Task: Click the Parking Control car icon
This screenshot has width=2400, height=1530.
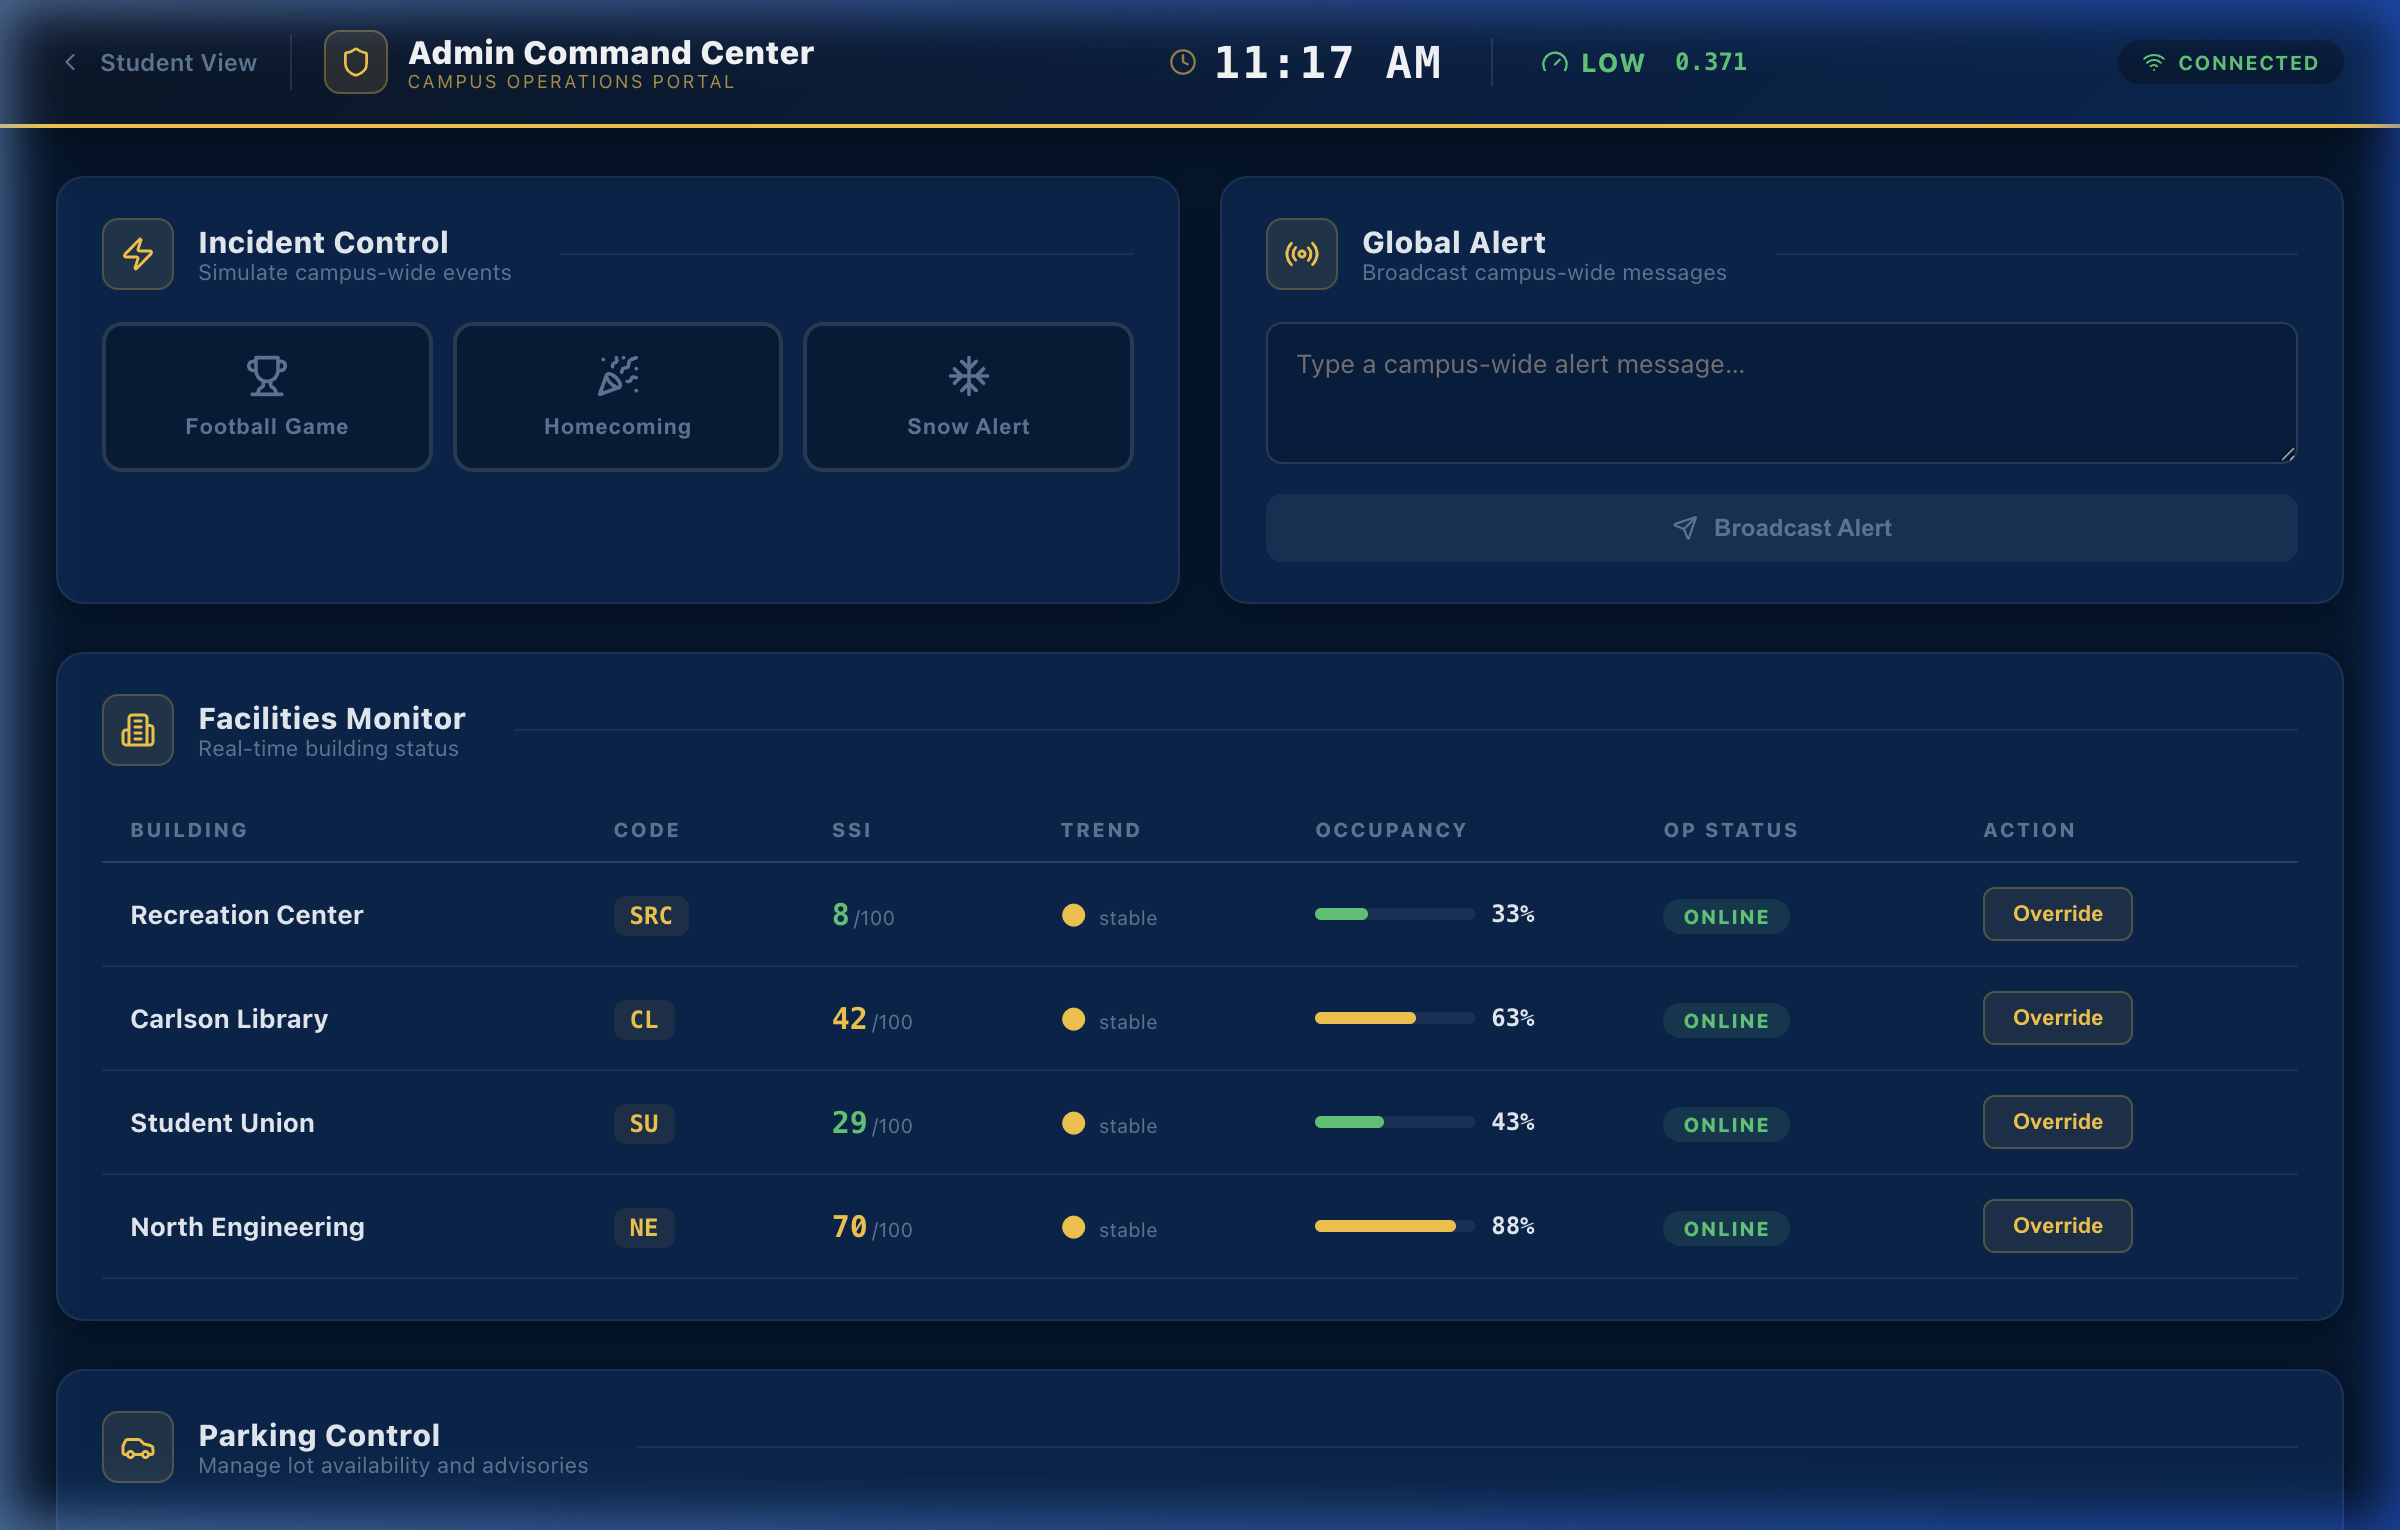Action: point(138,1447)
